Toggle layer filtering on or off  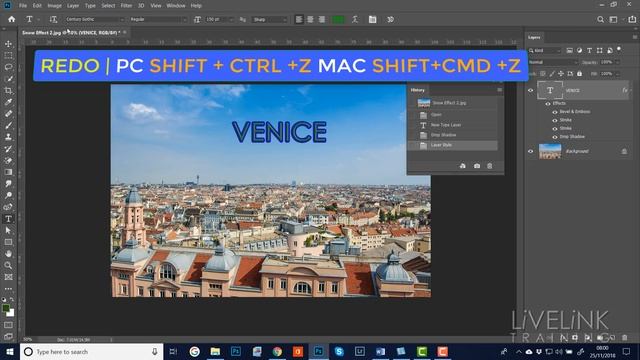coord(619,49)
